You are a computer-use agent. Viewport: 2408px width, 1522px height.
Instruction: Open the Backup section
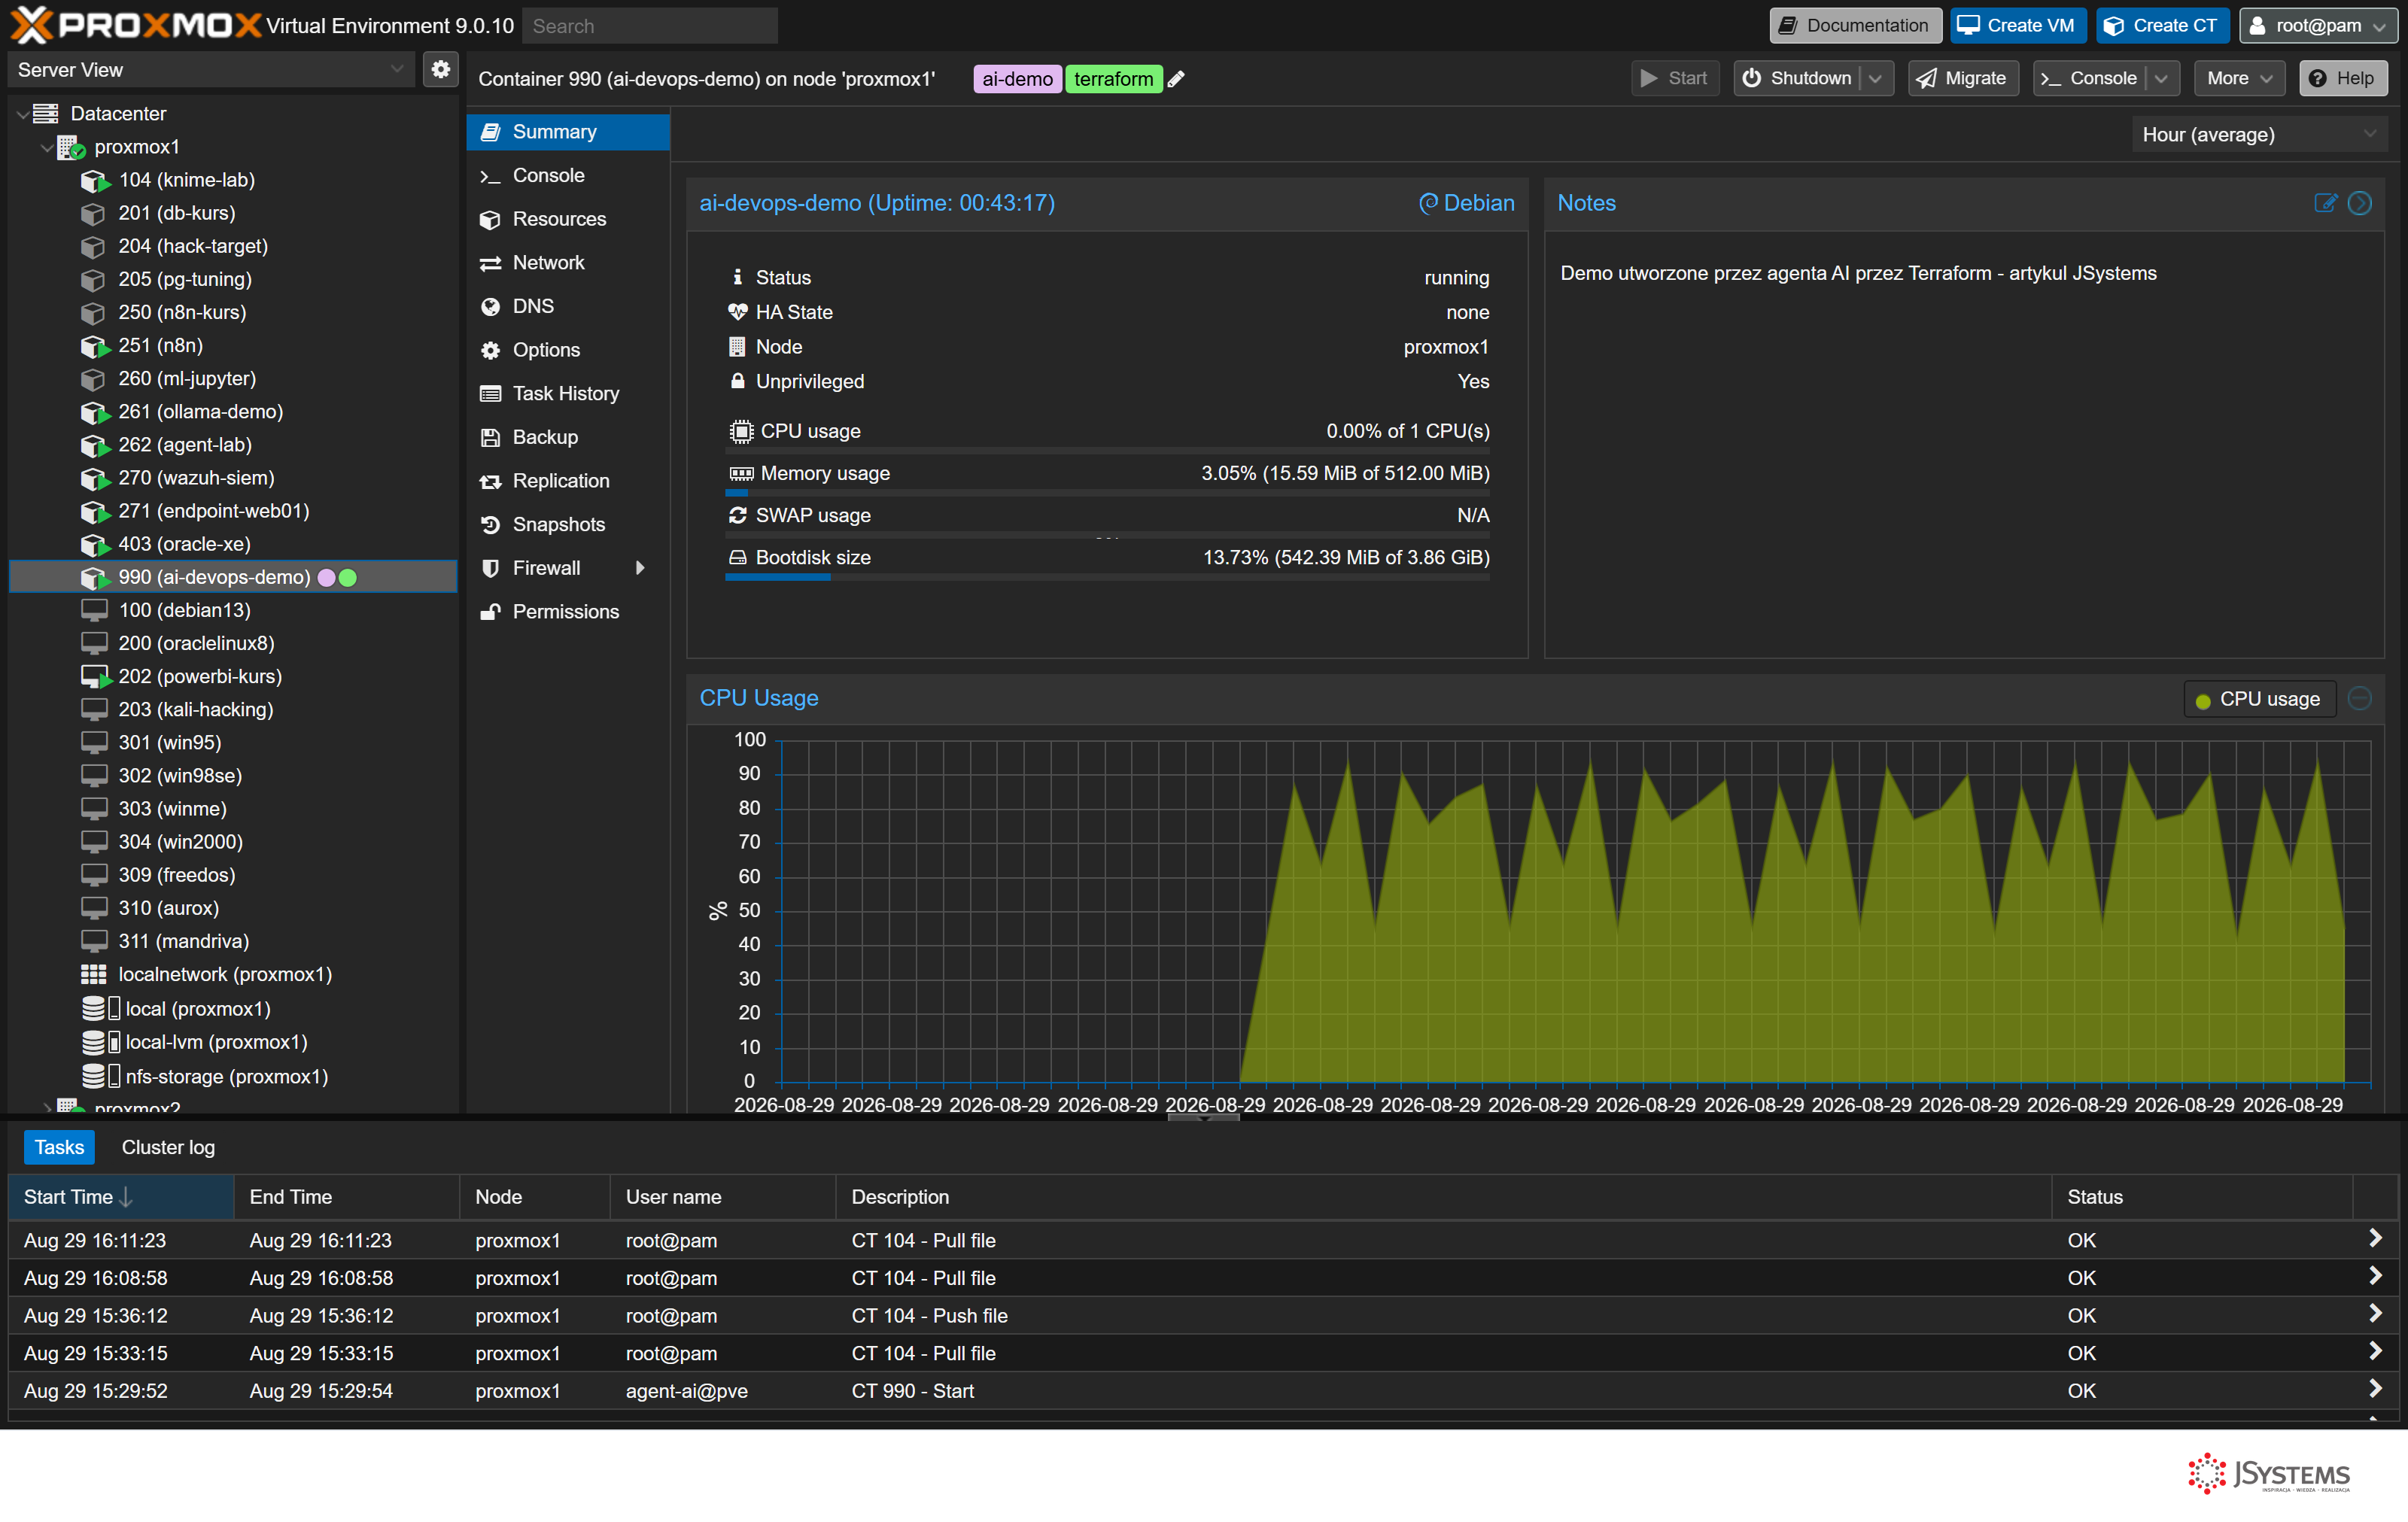(x=567, y=437)
